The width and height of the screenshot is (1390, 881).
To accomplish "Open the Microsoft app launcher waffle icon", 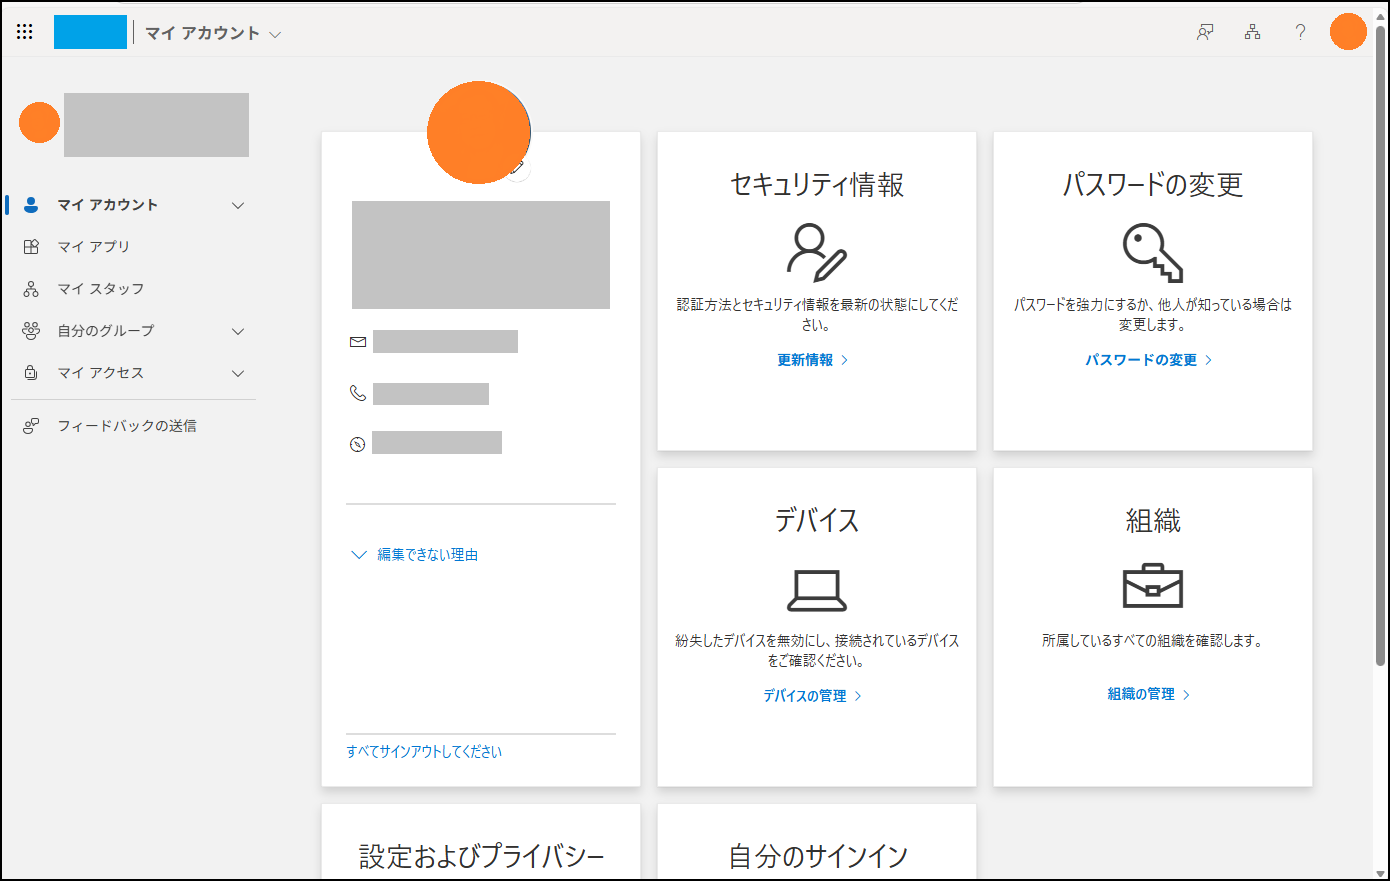I will pyautogui.click(x=25, y=31).
